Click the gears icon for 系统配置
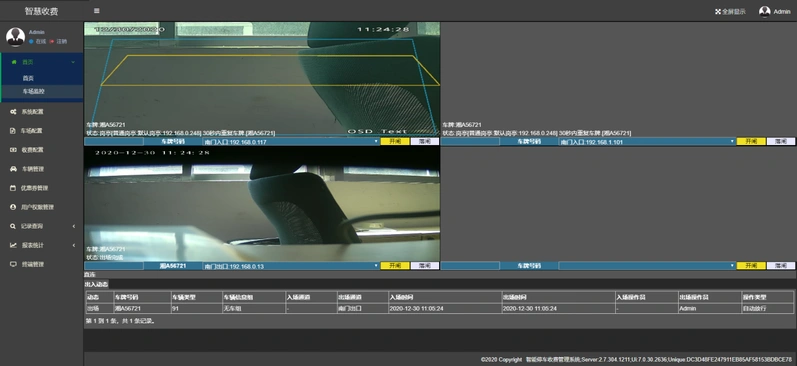The width and height of the screenshot is (797, 366). point(13,112)
